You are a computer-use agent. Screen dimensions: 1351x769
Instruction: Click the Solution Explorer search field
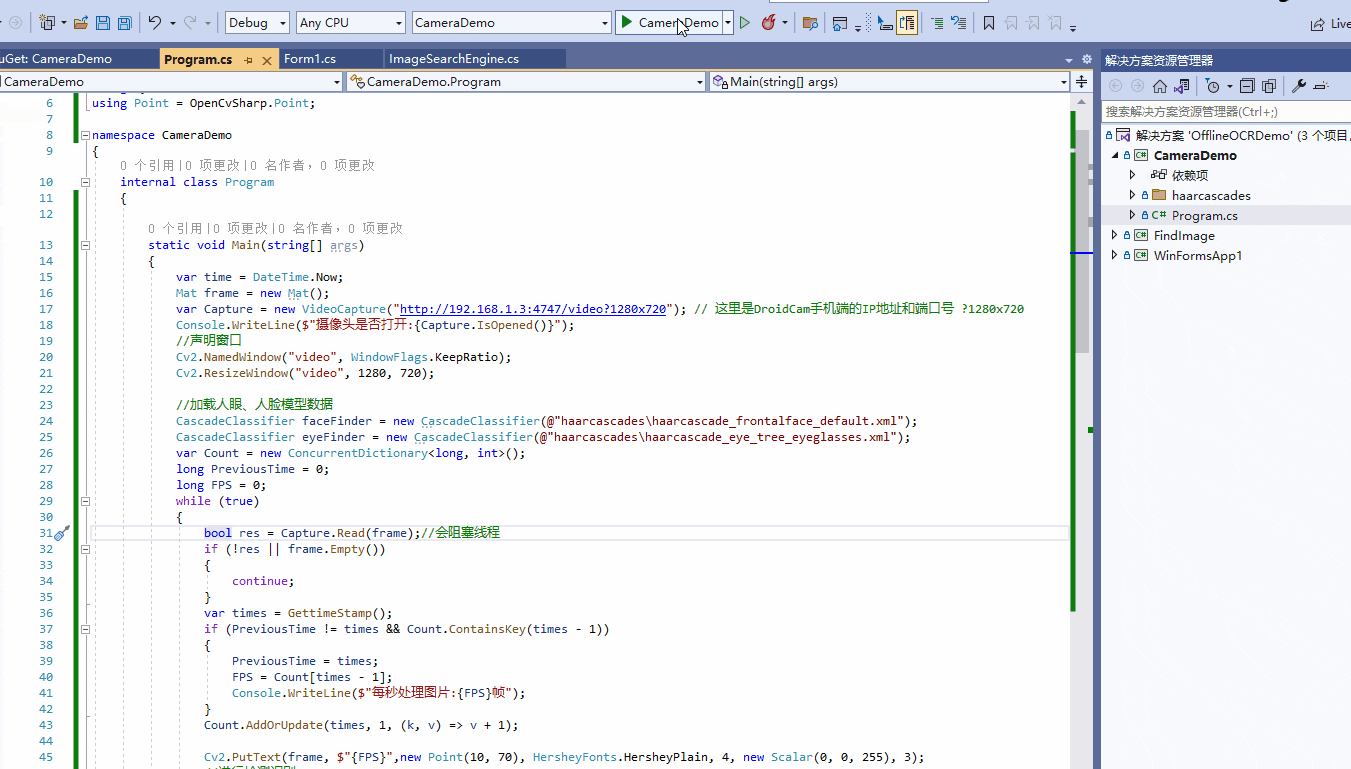1226,111
